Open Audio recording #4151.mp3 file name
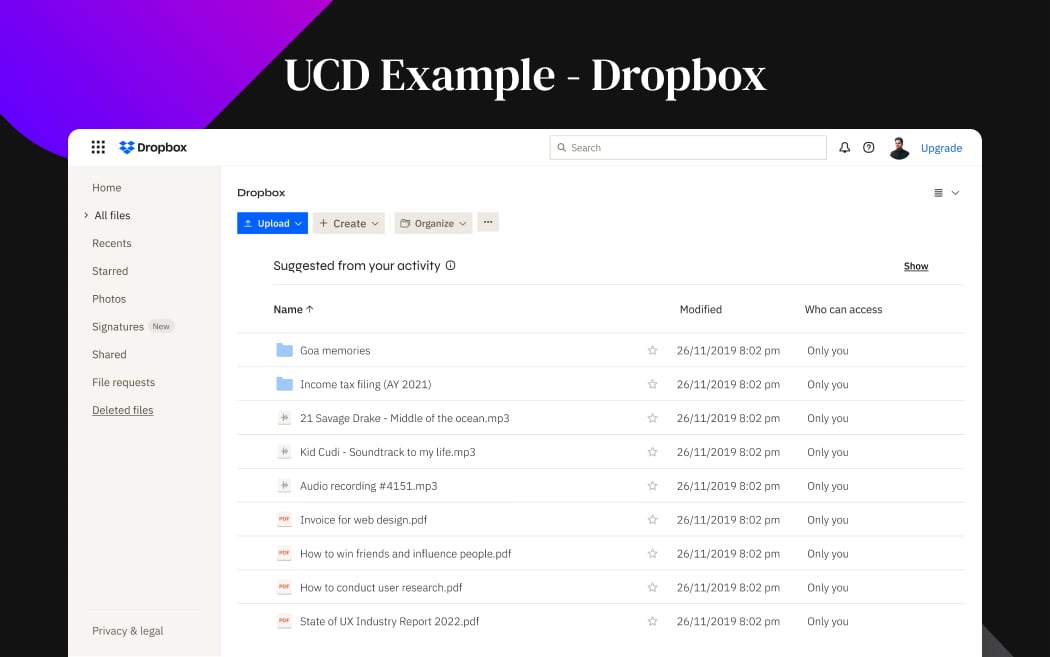1050x657 pixels. [x=368, y=486]
